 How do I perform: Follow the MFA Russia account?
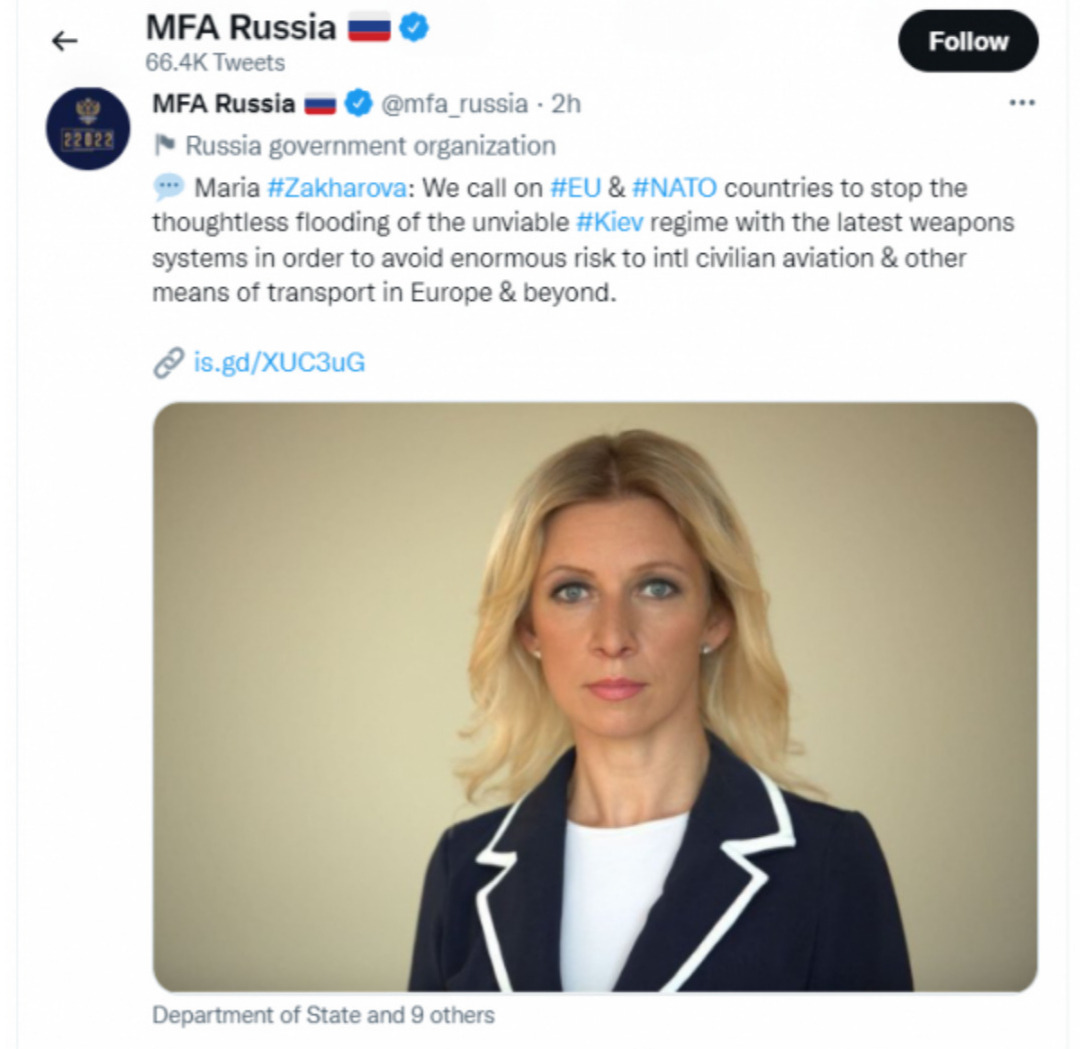click(x=968, y=41)
